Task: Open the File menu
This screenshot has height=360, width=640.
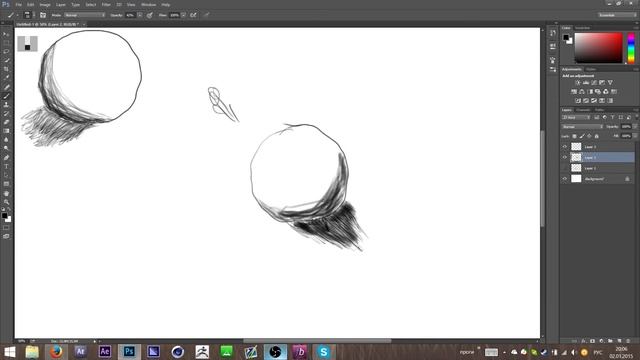Action: coord(18,4)
